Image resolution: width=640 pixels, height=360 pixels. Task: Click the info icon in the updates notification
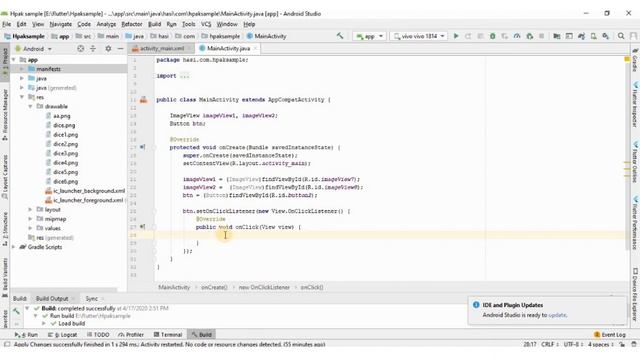(476, 305)
